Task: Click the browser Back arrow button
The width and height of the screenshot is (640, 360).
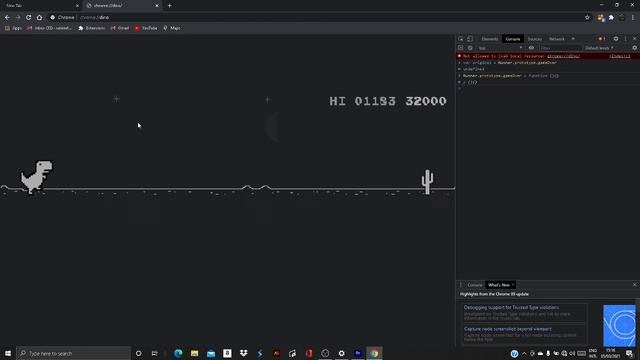Action: 7,18
